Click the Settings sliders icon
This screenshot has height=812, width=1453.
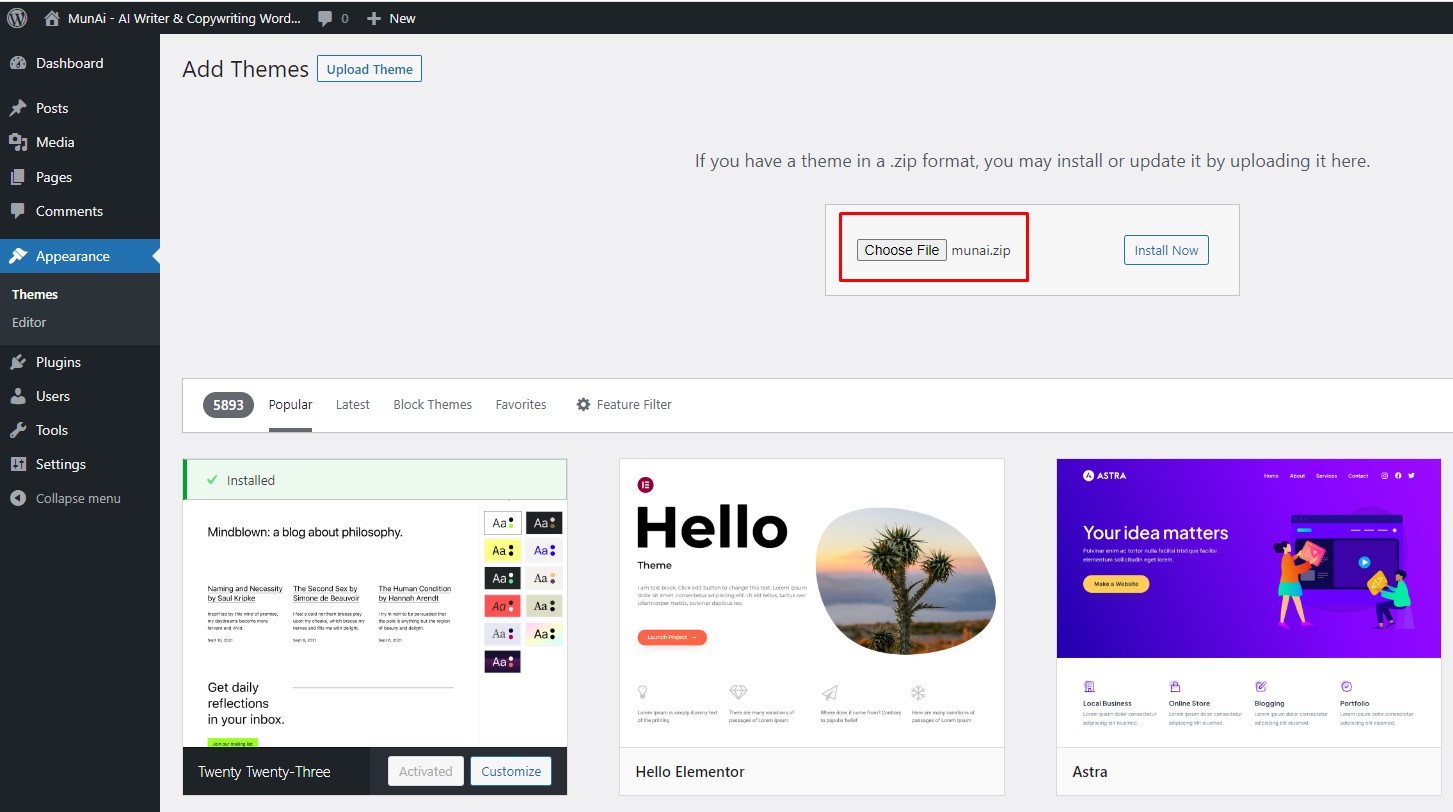[18, 464]
